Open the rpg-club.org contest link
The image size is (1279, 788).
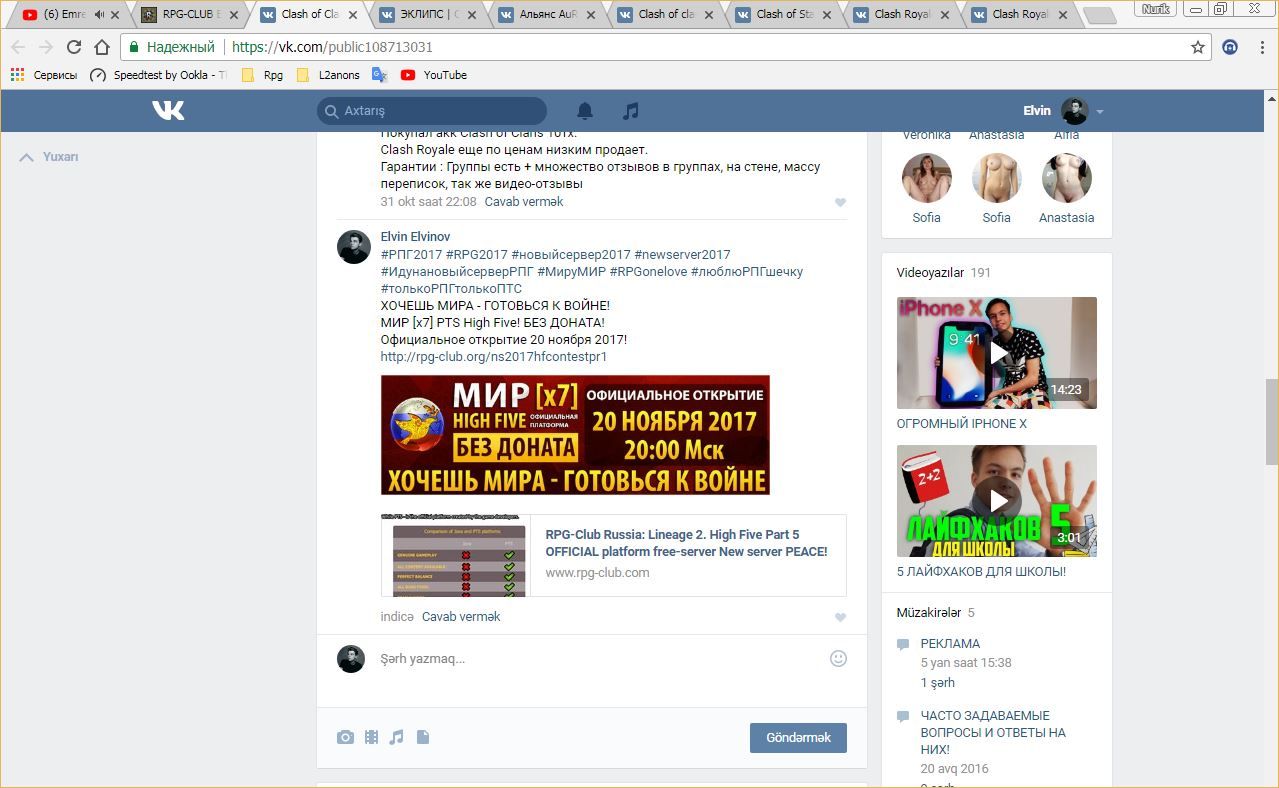pos(494,356)
